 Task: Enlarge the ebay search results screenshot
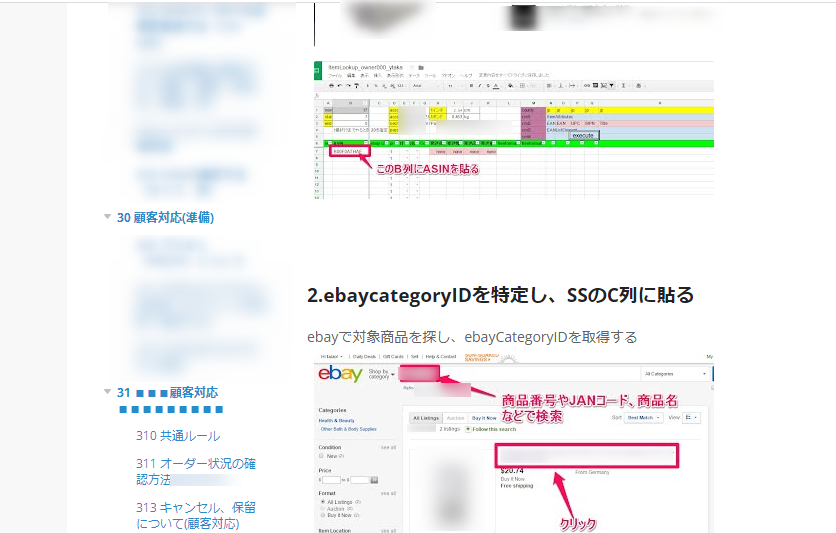coord(514,442)
